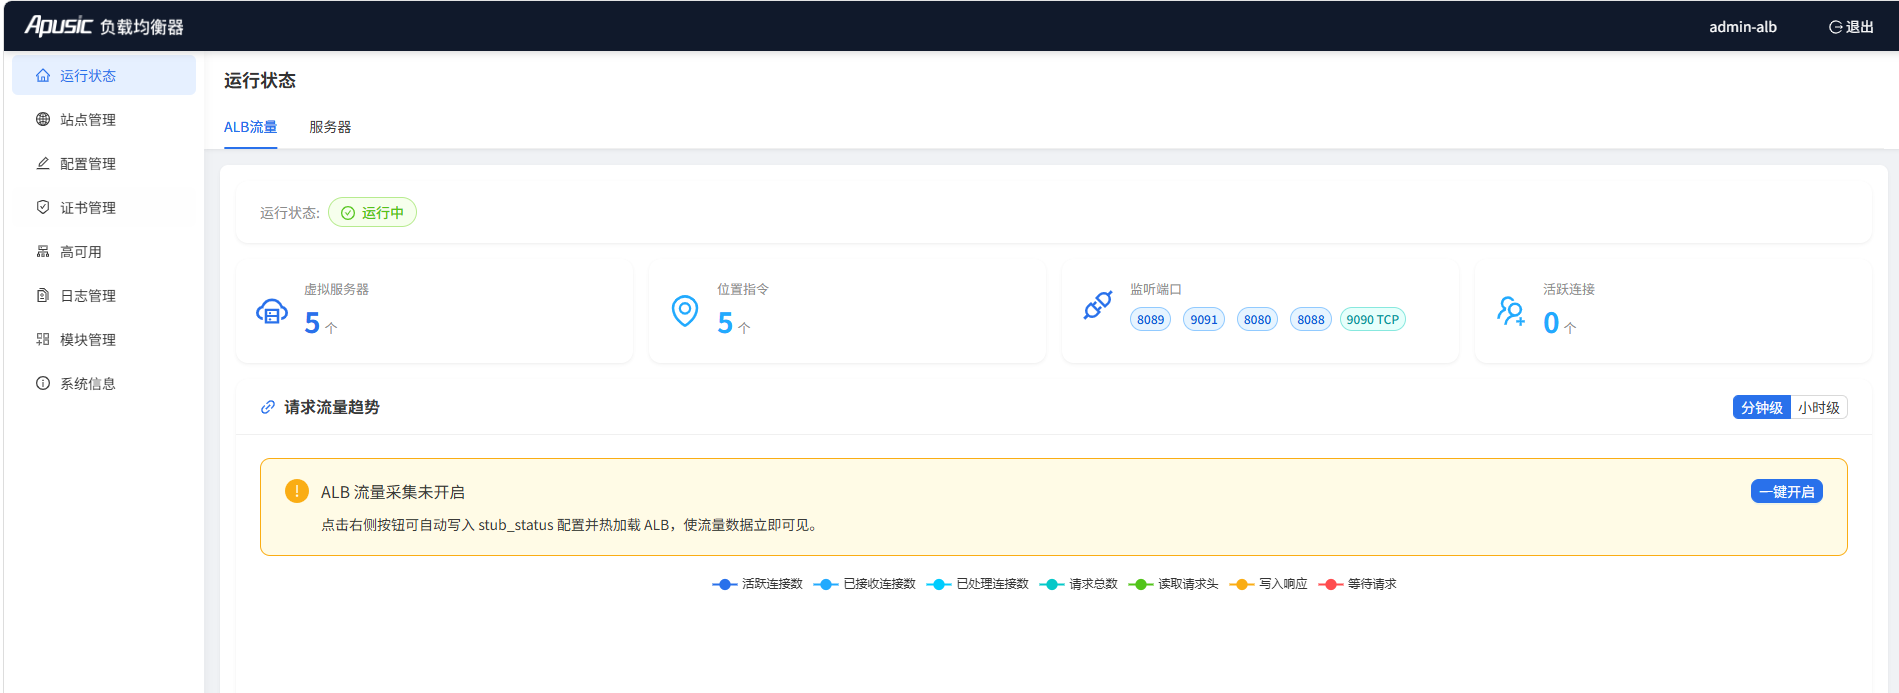Viewport: 1899px width, 693px height.
Task: Click the admin-alb username
Action: pos(1743,27)
